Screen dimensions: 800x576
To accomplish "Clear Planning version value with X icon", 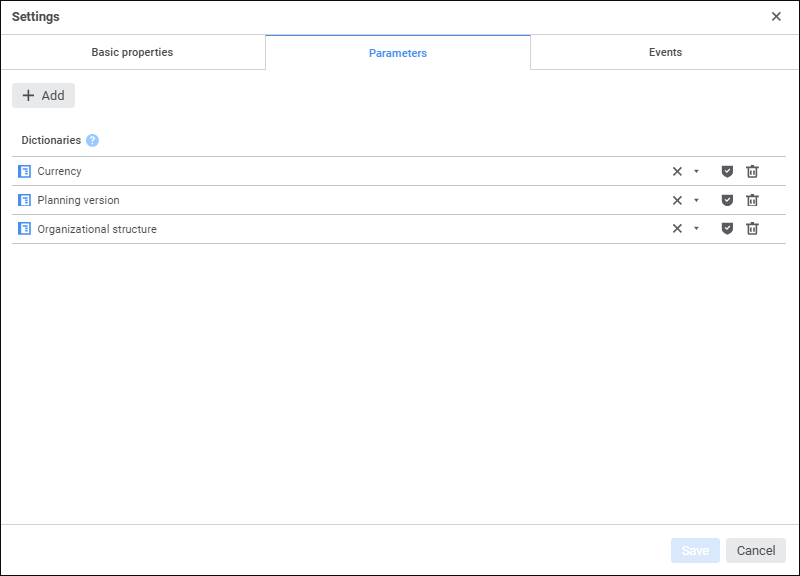I will click(677, 200).
